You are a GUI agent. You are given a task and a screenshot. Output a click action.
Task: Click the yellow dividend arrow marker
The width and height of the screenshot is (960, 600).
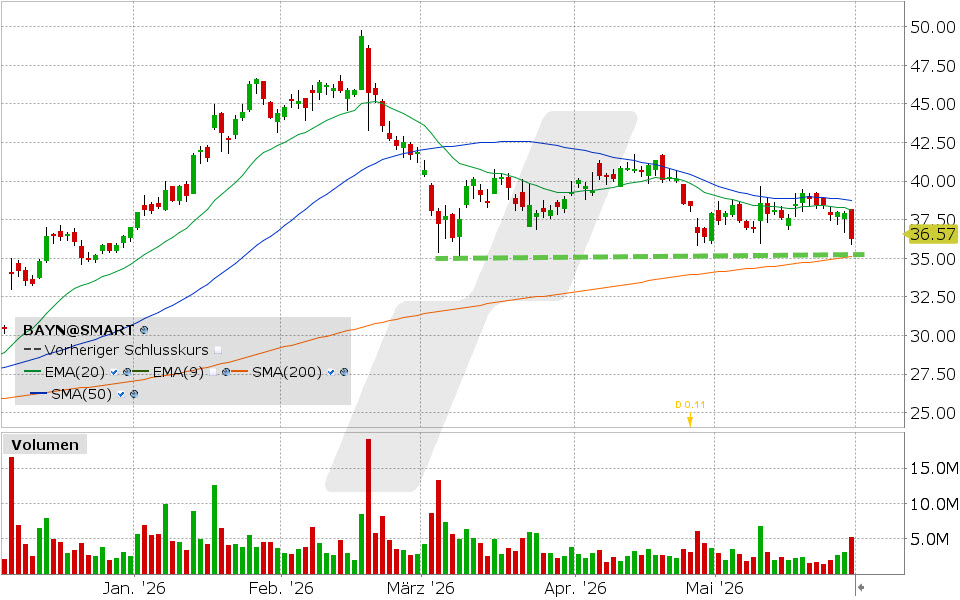690,420
